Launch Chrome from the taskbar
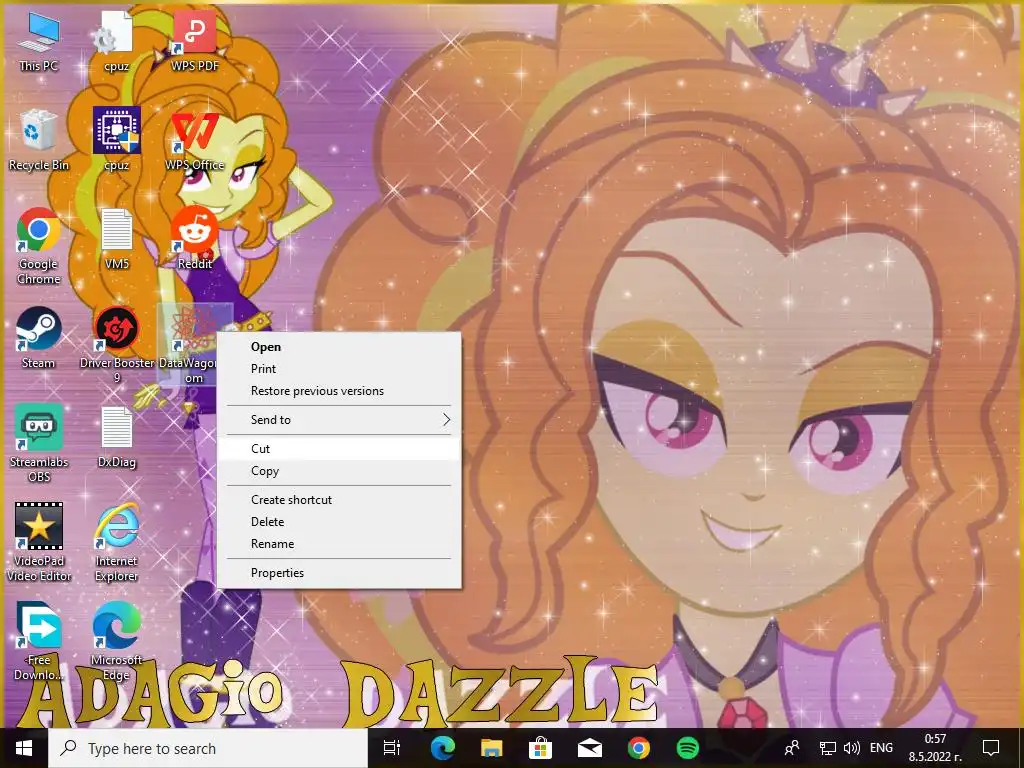Viewport: 1024px width, 768px height. click(x=639, y=748)
